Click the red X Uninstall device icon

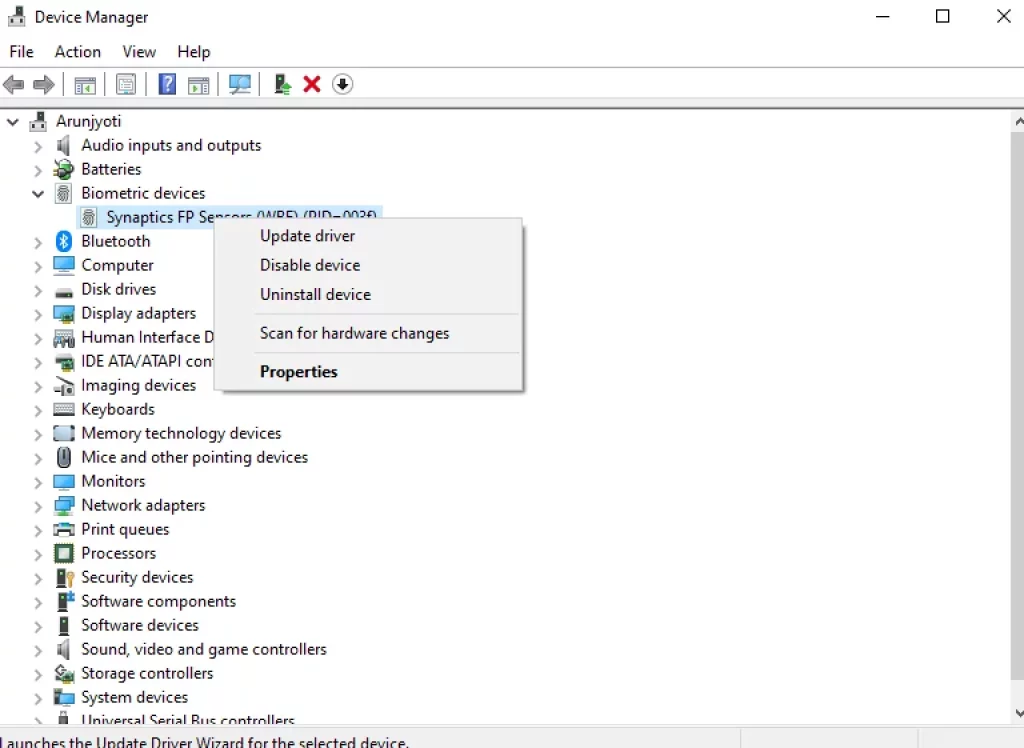(x=312, y=85)
